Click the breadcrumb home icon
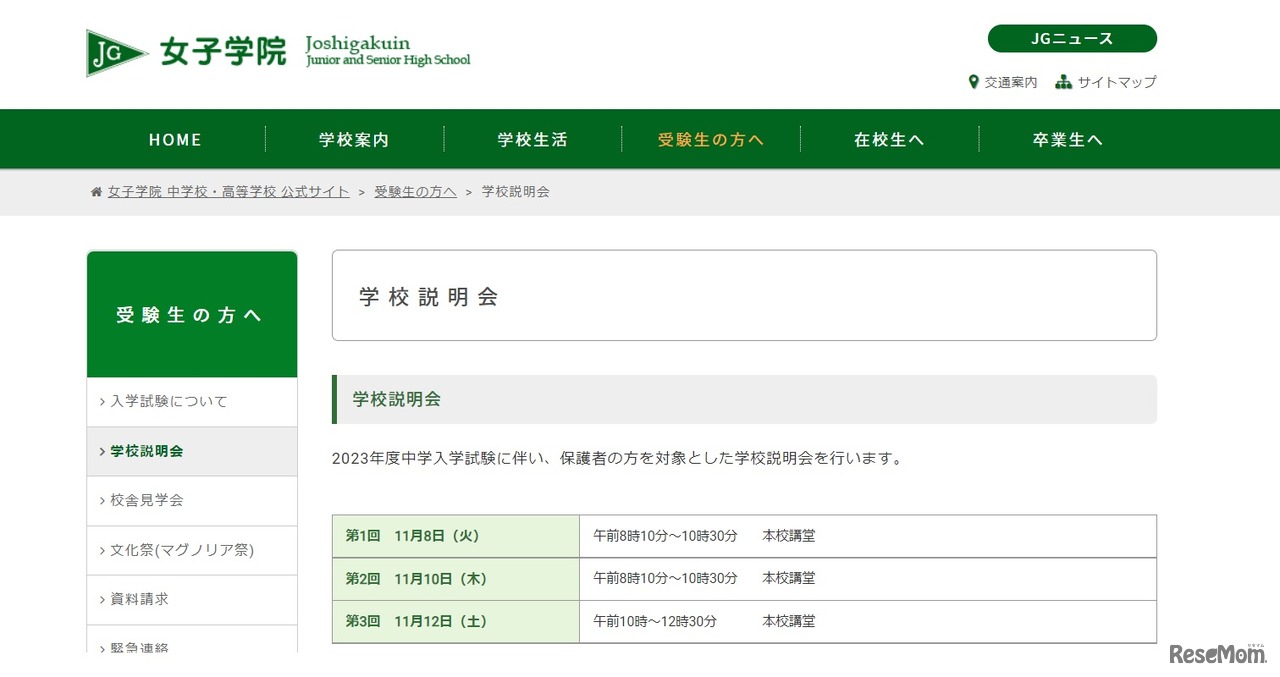 pyautogui.click(x=96, y=192)
